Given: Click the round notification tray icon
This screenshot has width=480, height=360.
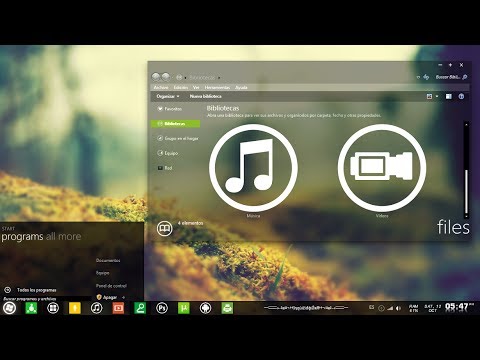Looking at the screenshot, I should 381,308.
